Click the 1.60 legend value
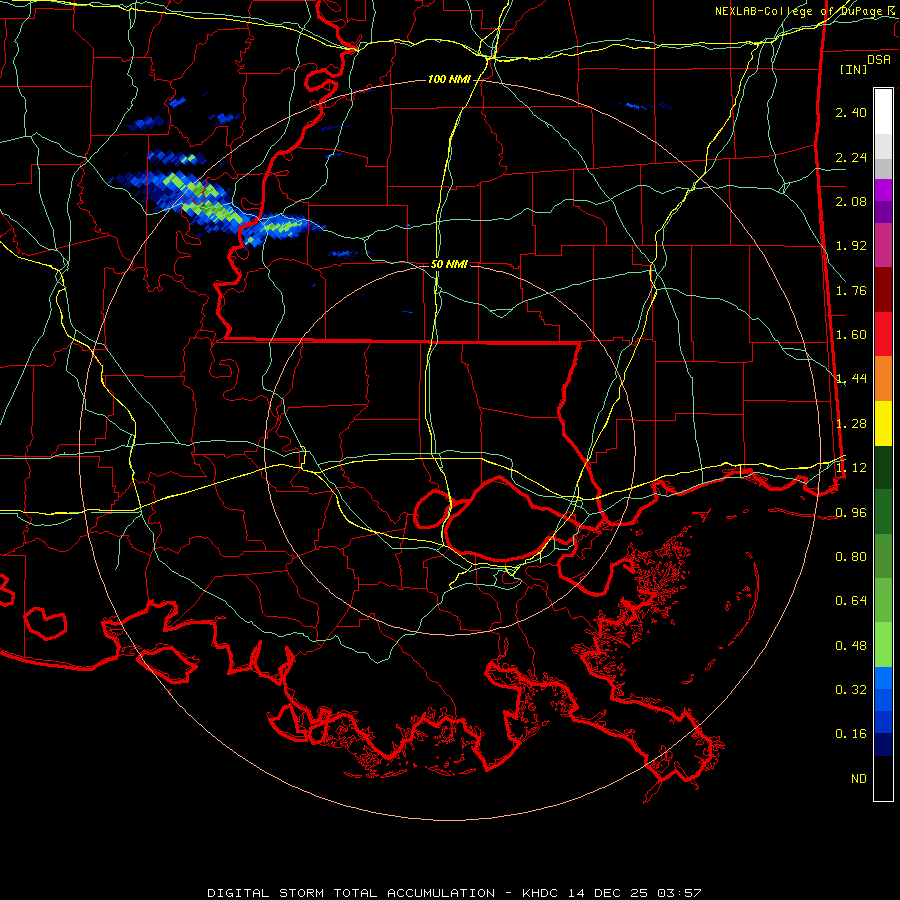This screenshot has width=900, height=900. pyautogui.click(x=851, y=335)
